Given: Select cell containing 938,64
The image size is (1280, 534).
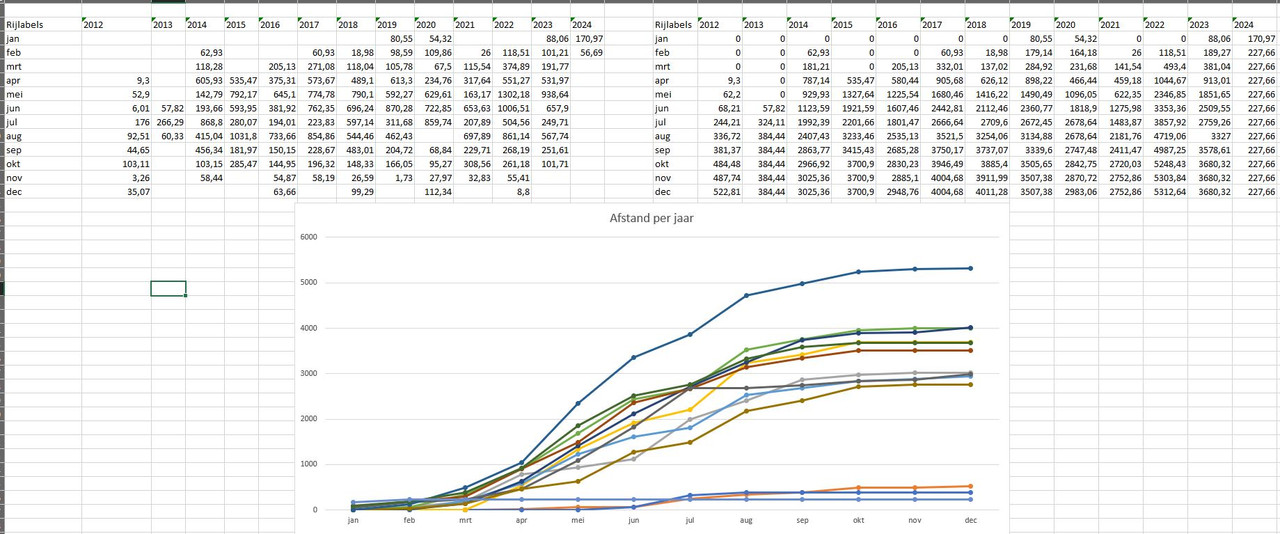Looking at the screenshot, I should point(550,94).
